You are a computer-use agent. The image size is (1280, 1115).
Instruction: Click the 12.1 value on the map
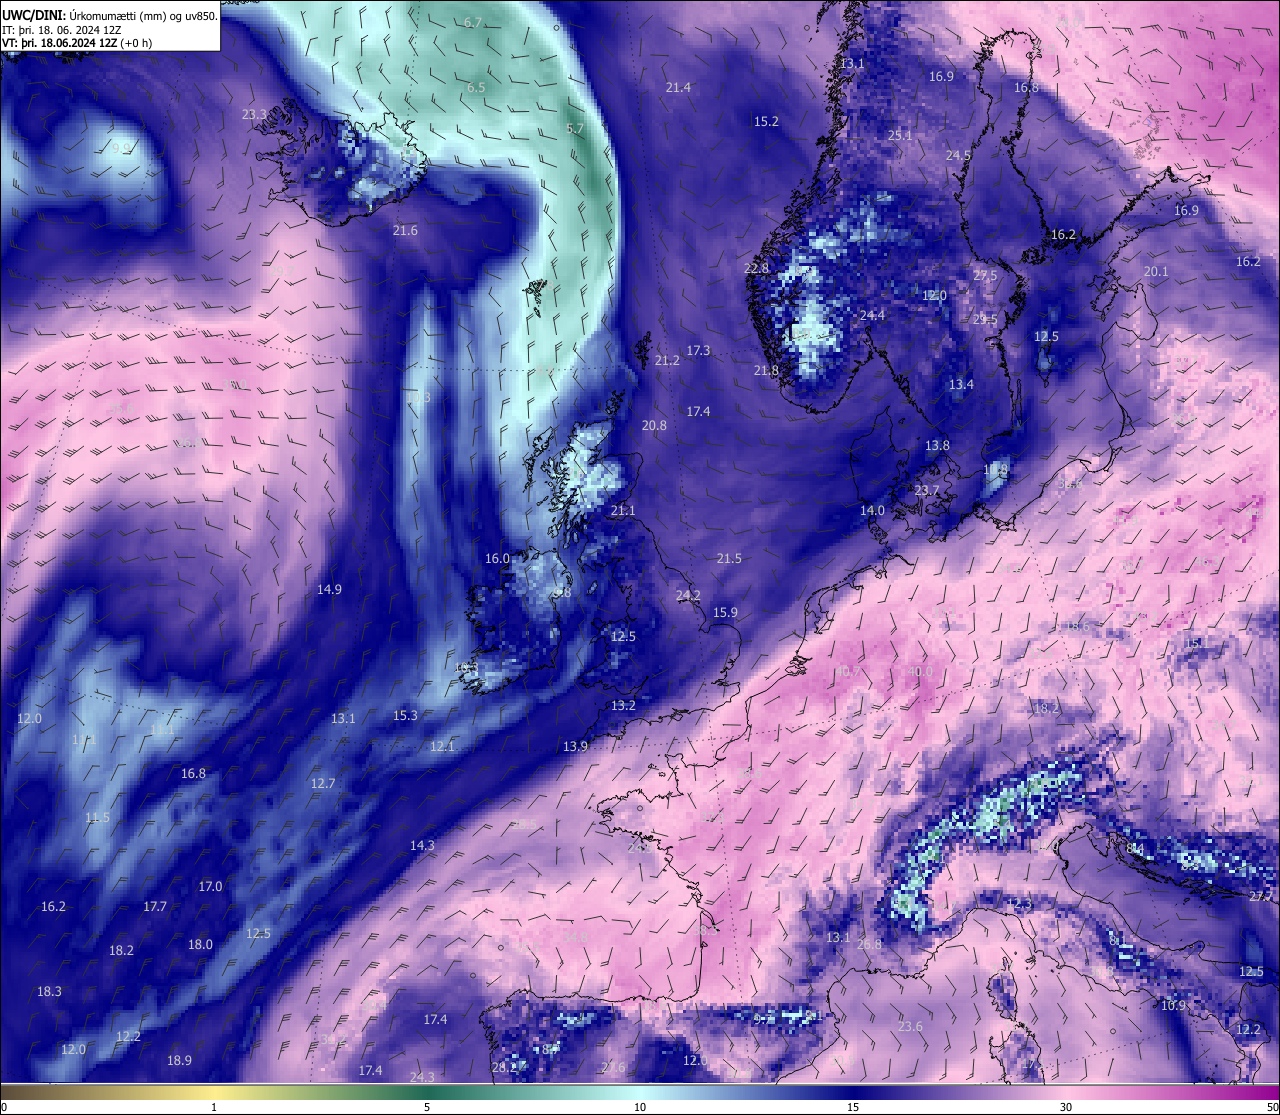(442, 747)
